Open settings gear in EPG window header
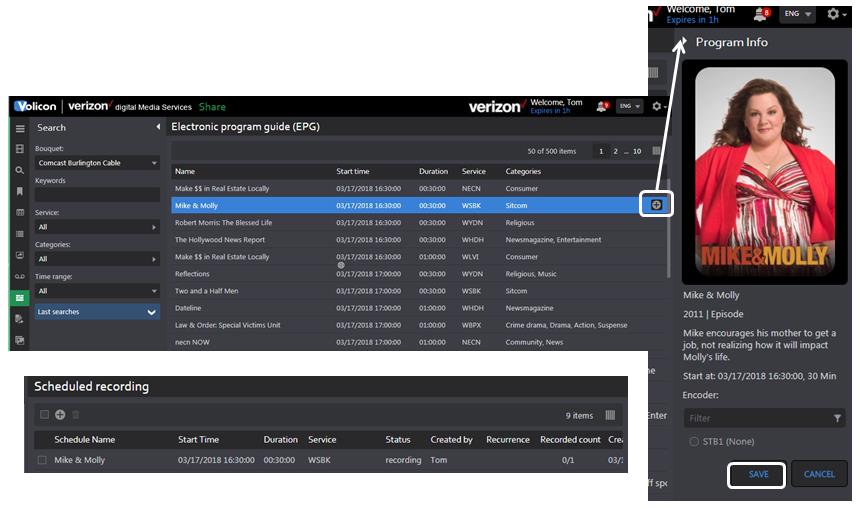This screenshot has height=509, width=860. tap(657, 106)
